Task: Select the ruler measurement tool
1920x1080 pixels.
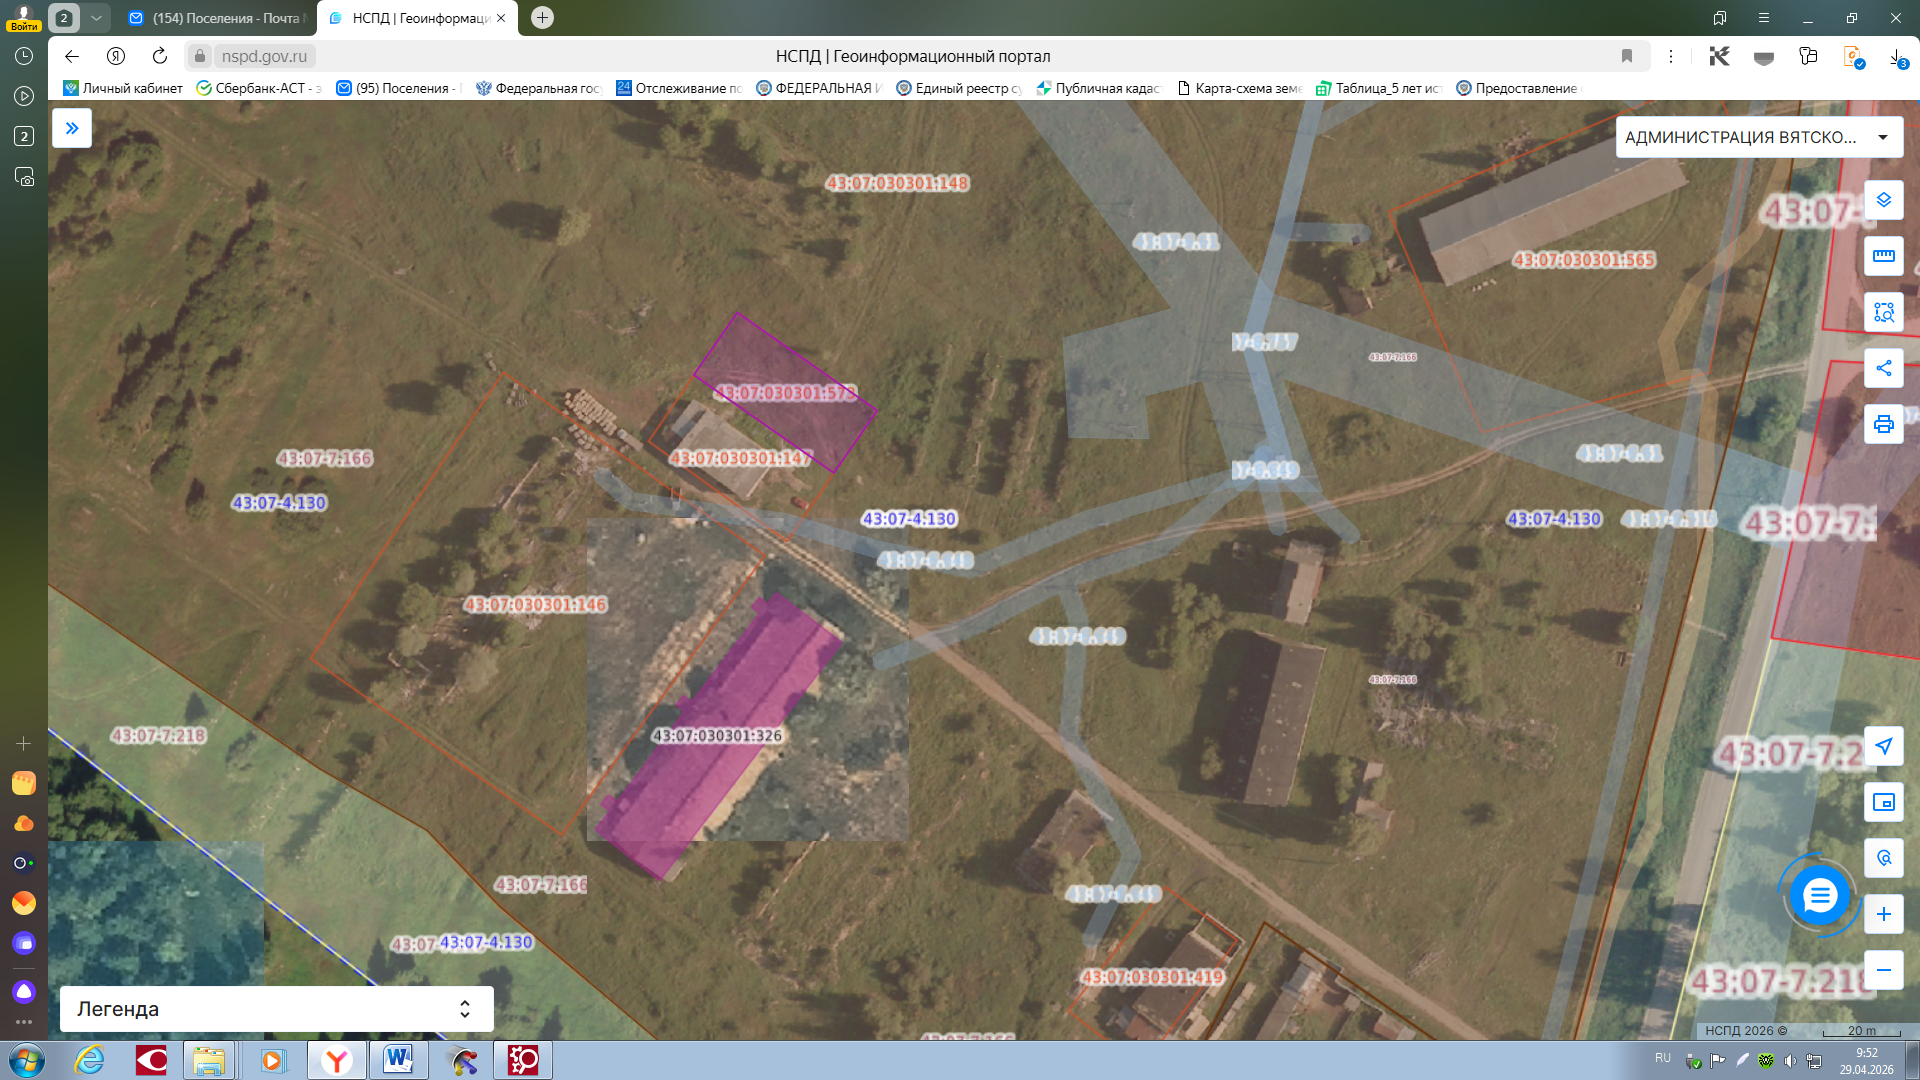Action: pos(1883,256)
